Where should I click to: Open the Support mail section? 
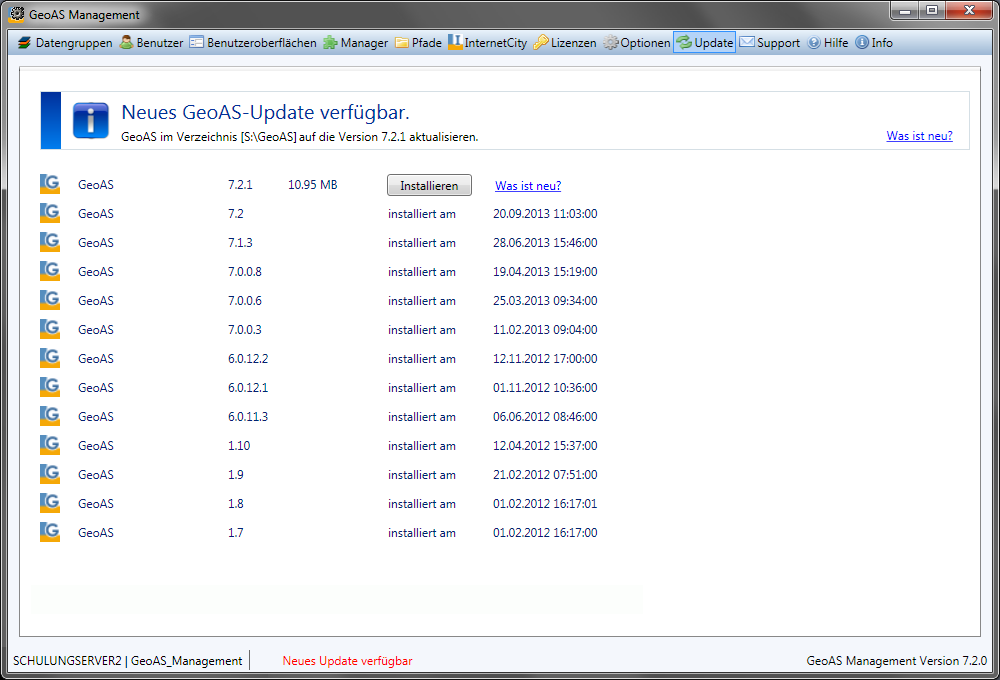click(770, 43)
